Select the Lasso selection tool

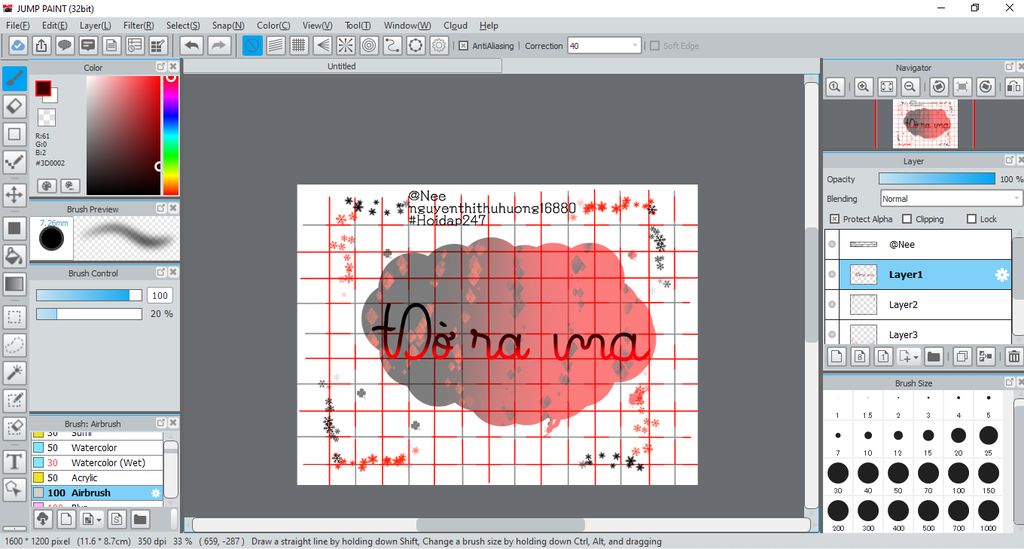click(x=14, y=345)
